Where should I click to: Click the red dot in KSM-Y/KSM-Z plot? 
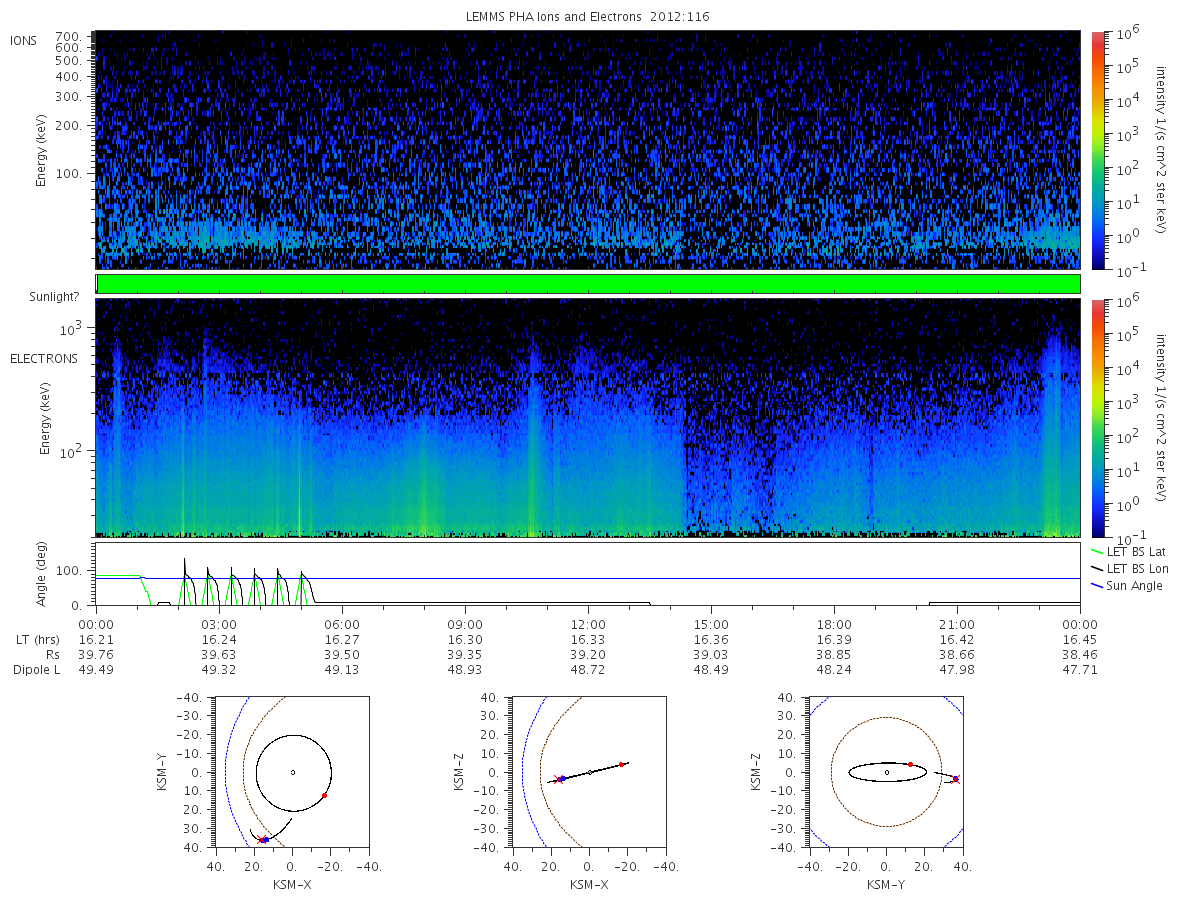[910, 764]
